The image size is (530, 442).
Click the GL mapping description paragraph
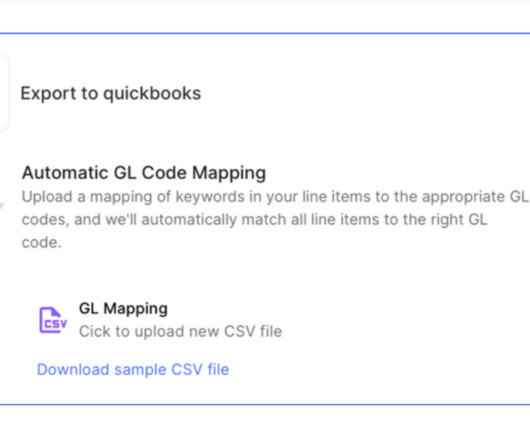pyautogui.click(x=275, y=220)
